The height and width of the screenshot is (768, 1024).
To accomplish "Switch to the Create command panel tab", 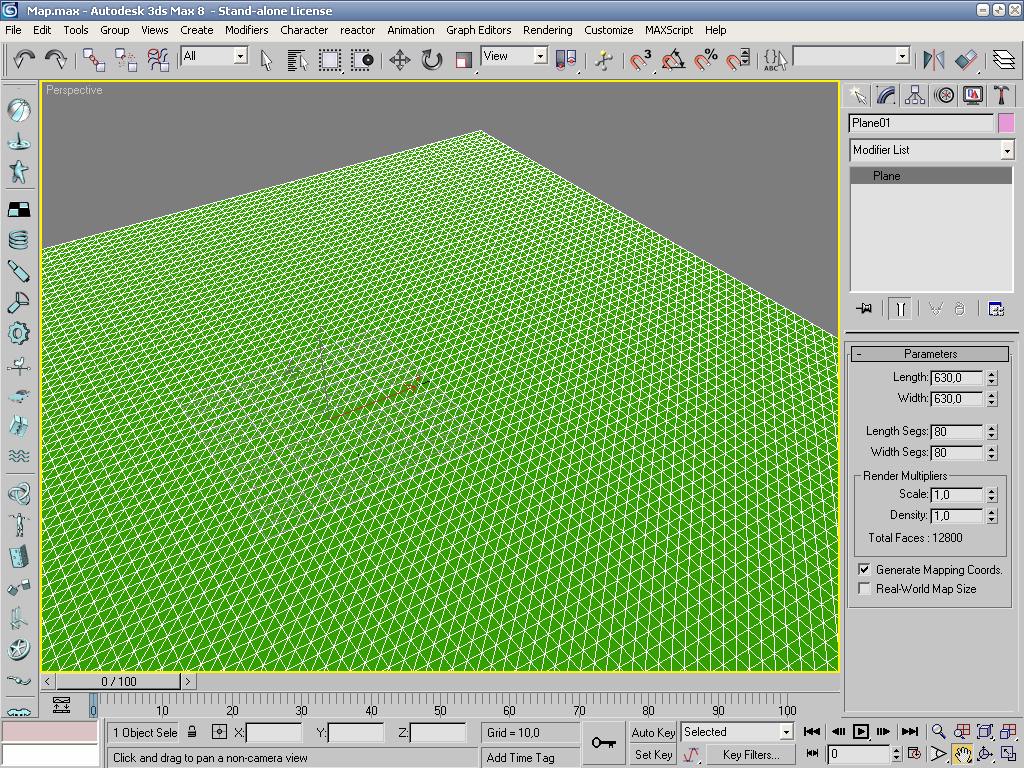I will 857,95.
